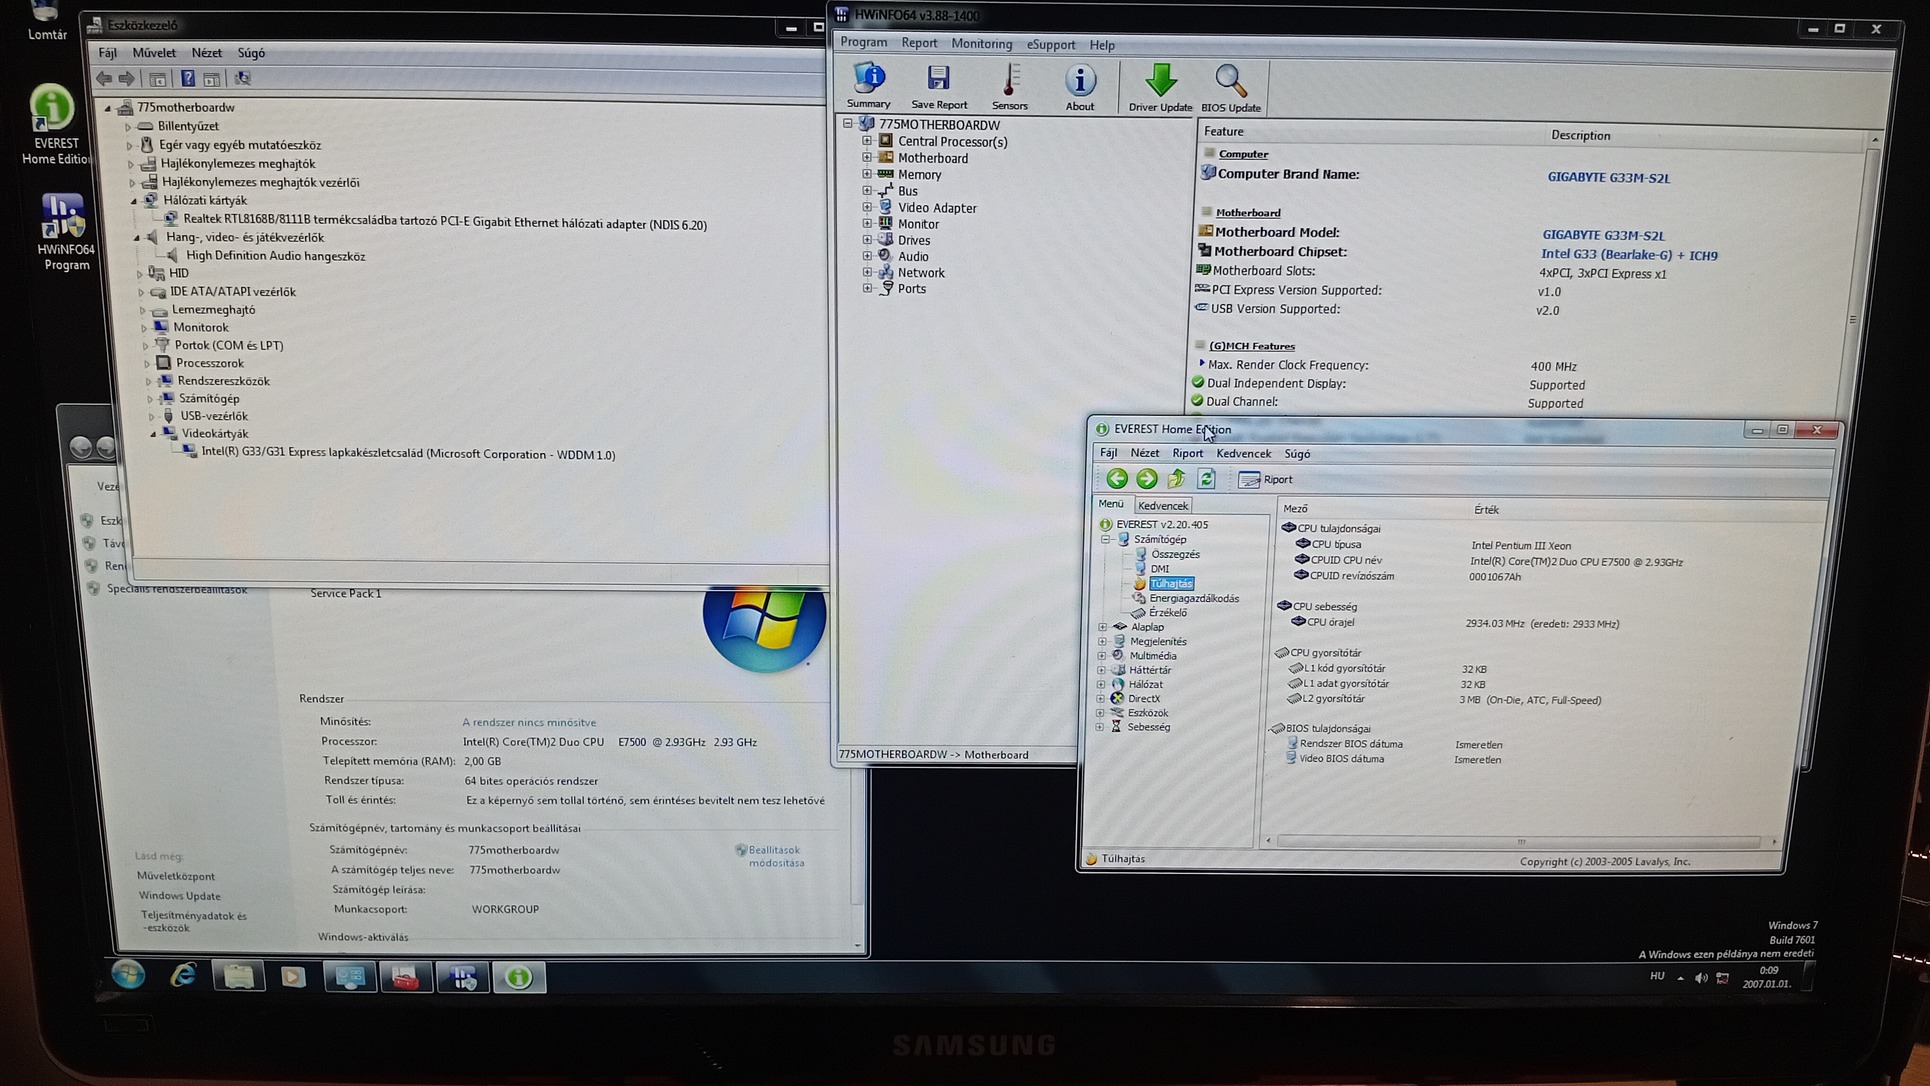The image size is (1930, 1086).
Task: Click the Riport button in EVEREST
Action: pos(1265,479)
